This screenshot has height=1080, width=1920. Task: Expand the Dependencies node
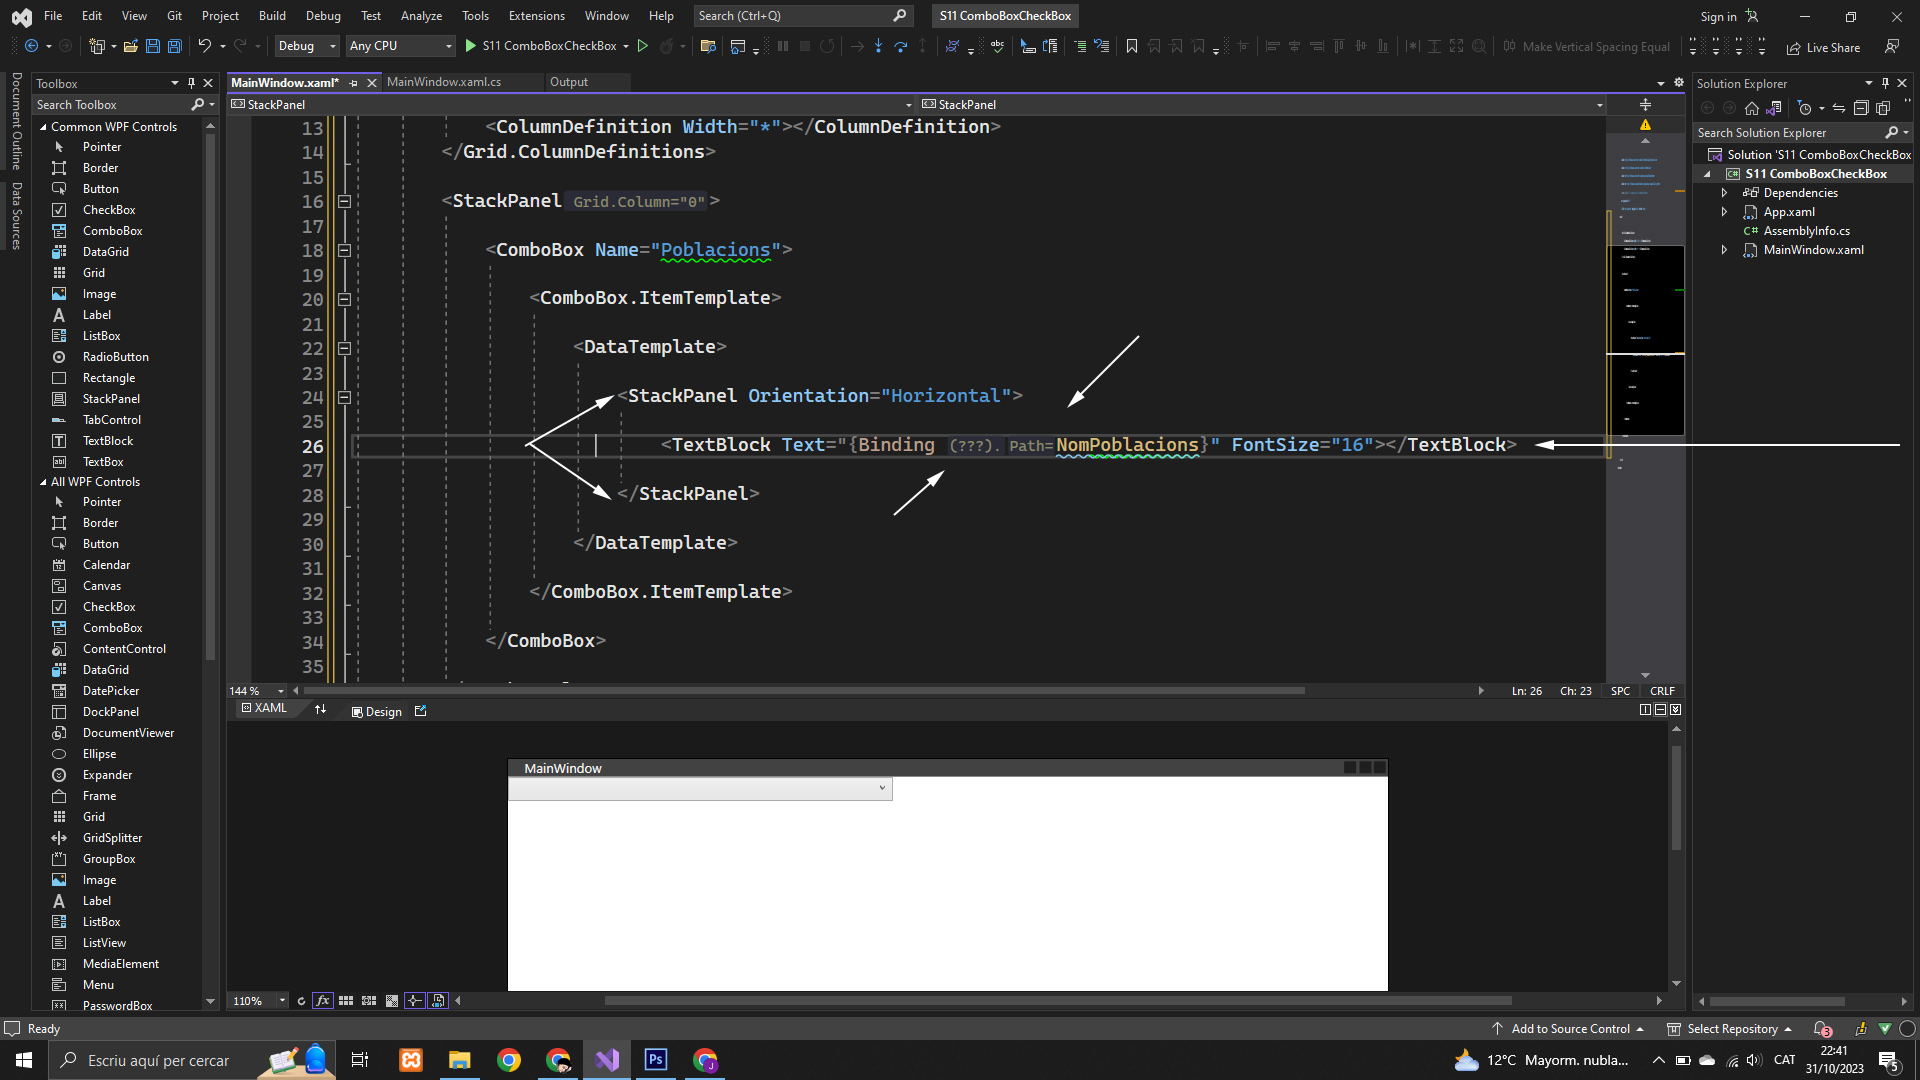(x=1724, y=193)
